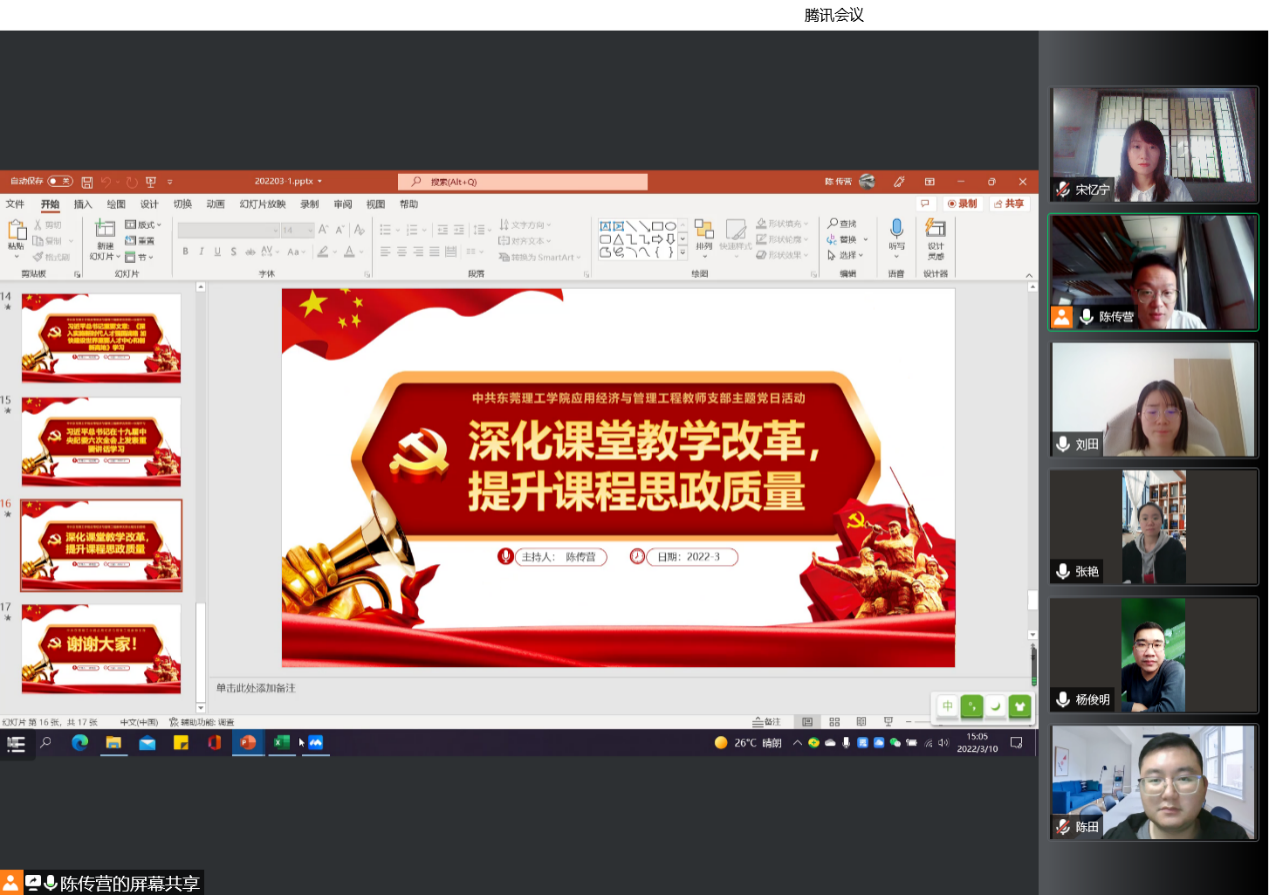Toggle the 中 input method language button
Screen dimensions: 1269x895
[947, 706]
